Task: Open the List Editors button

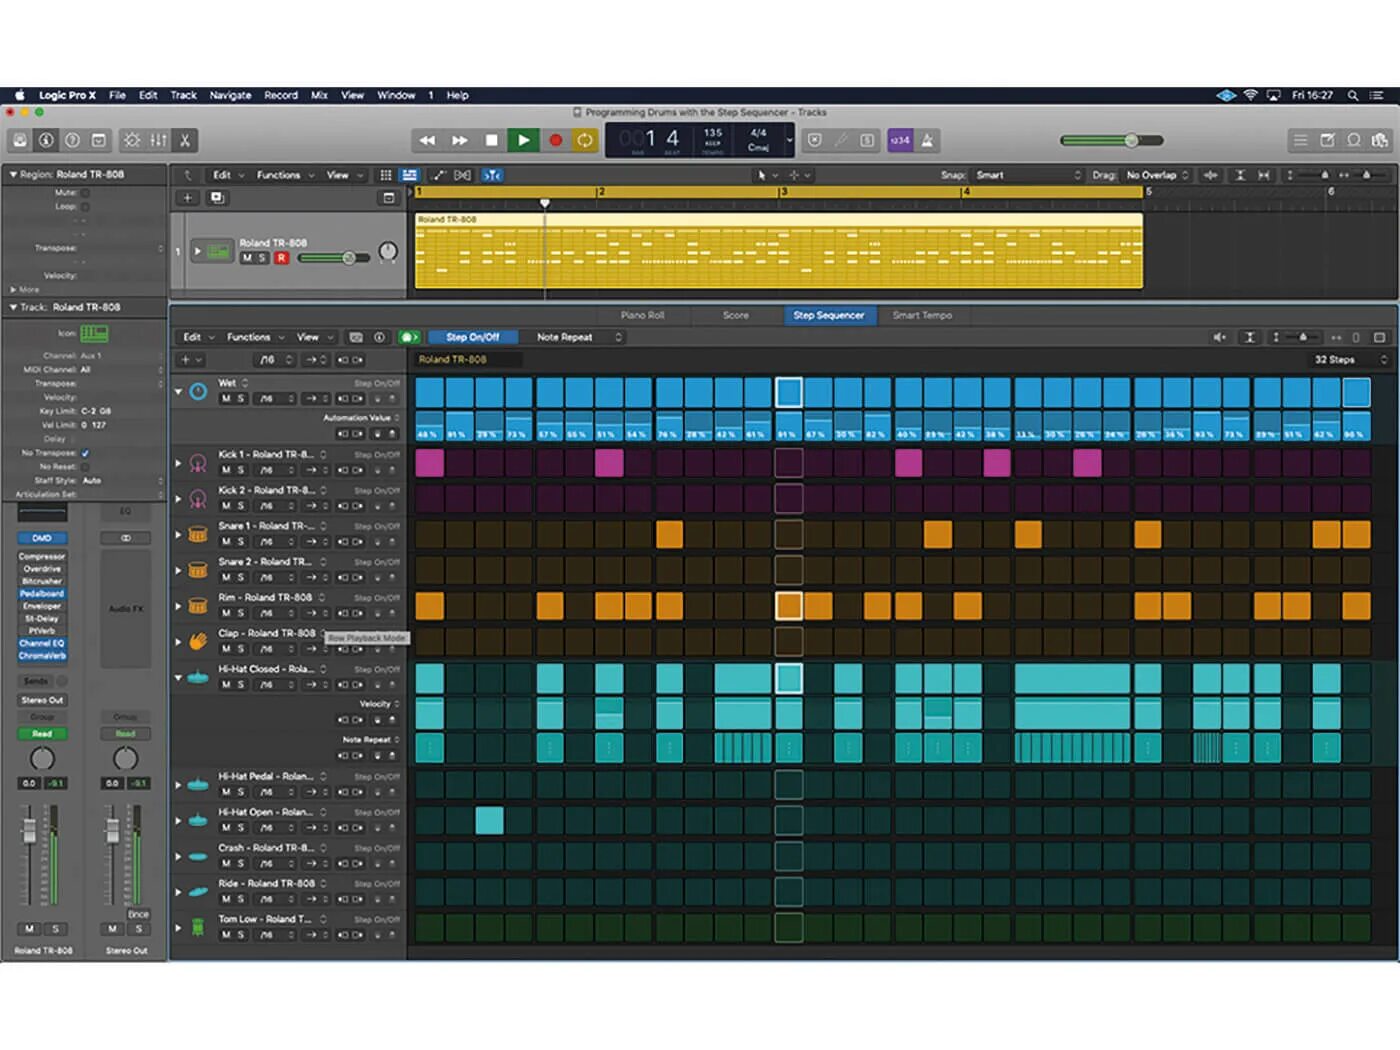Action: (x=1301, y=140)
